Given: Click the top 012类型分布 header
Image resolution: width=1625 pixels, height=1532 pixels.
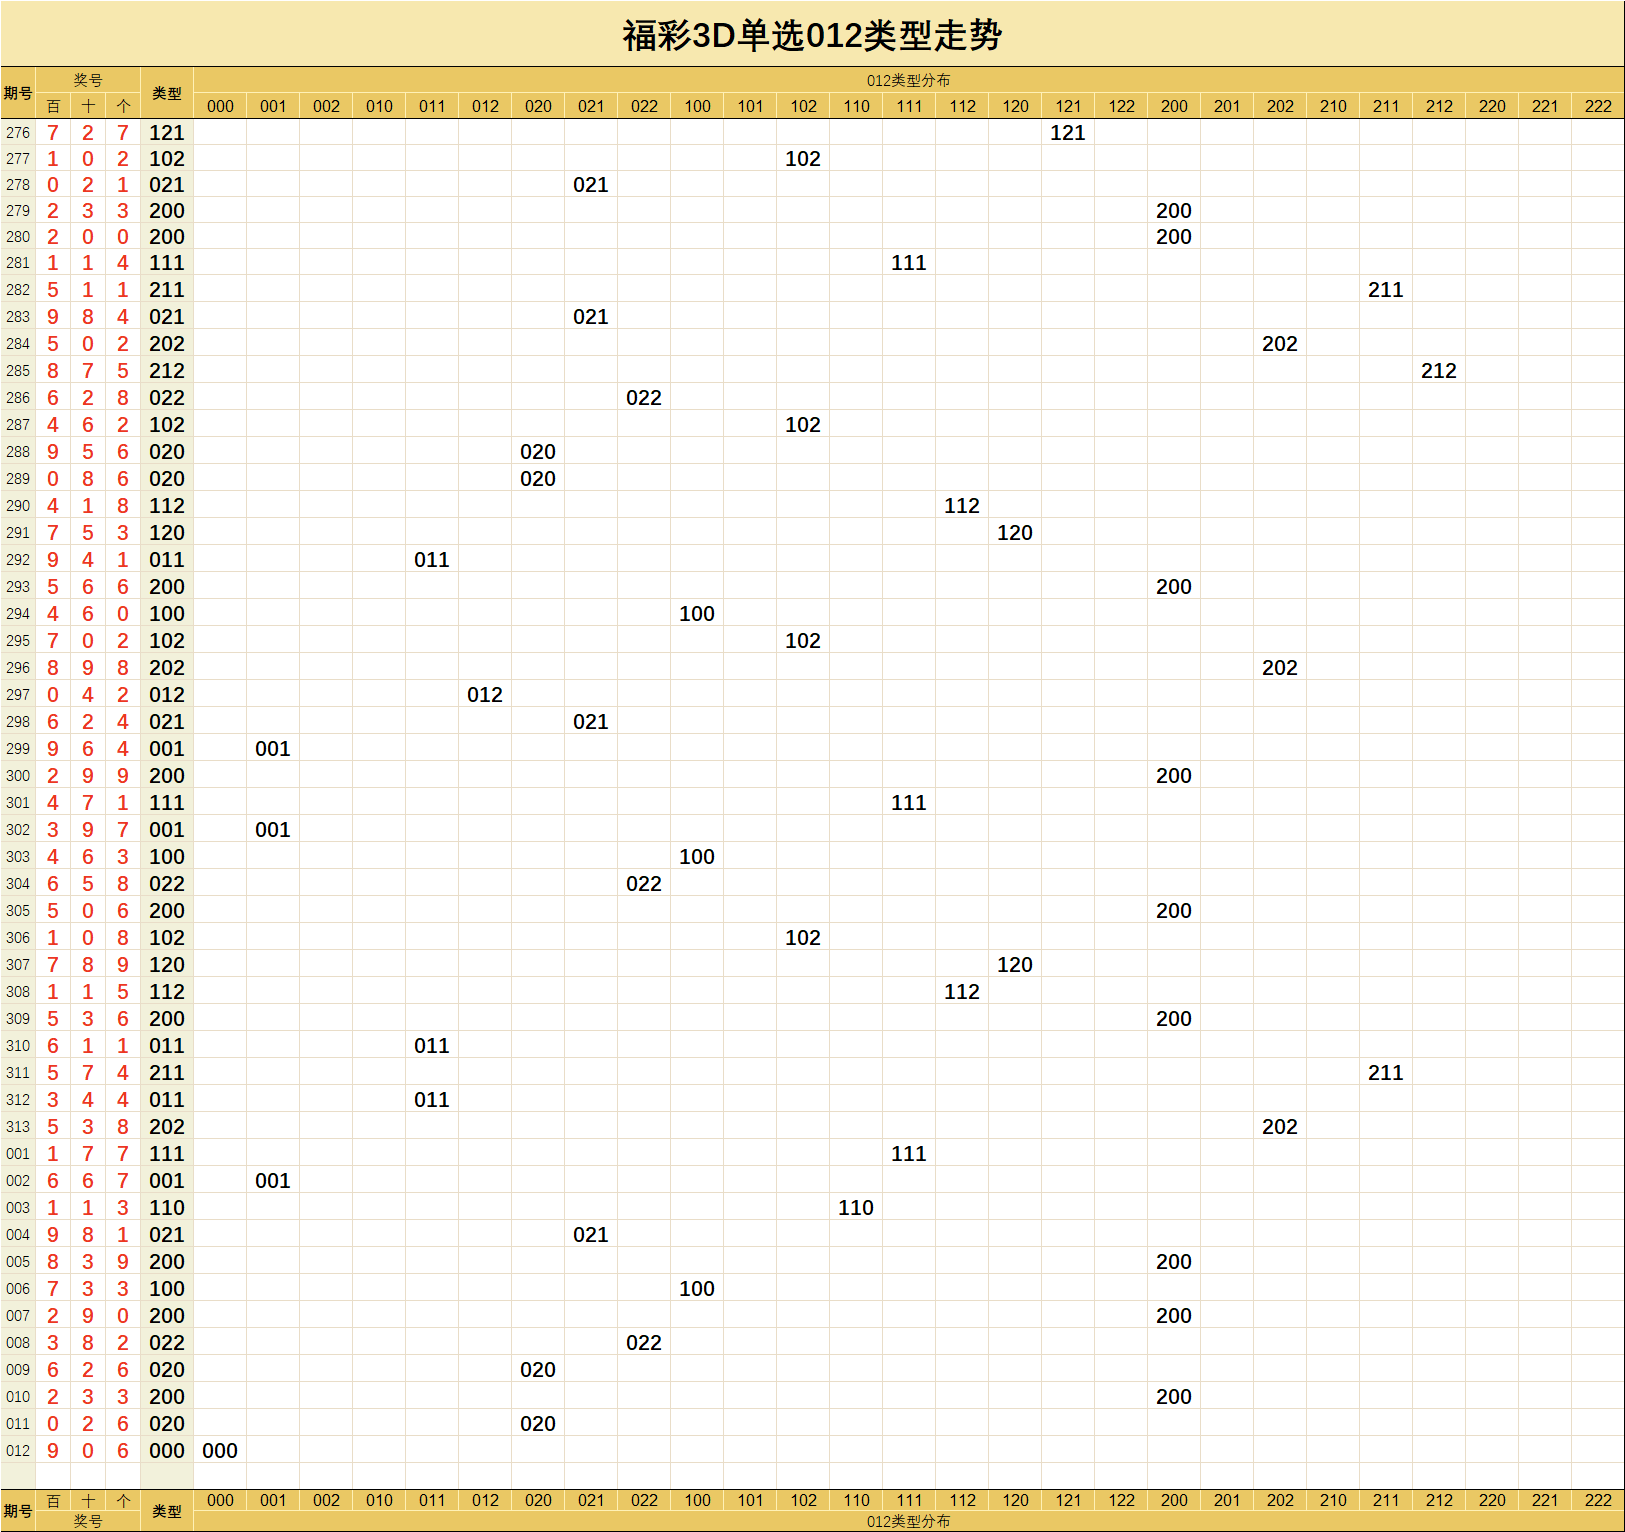Looking at the screenshot, I should (x=908, y=80).
